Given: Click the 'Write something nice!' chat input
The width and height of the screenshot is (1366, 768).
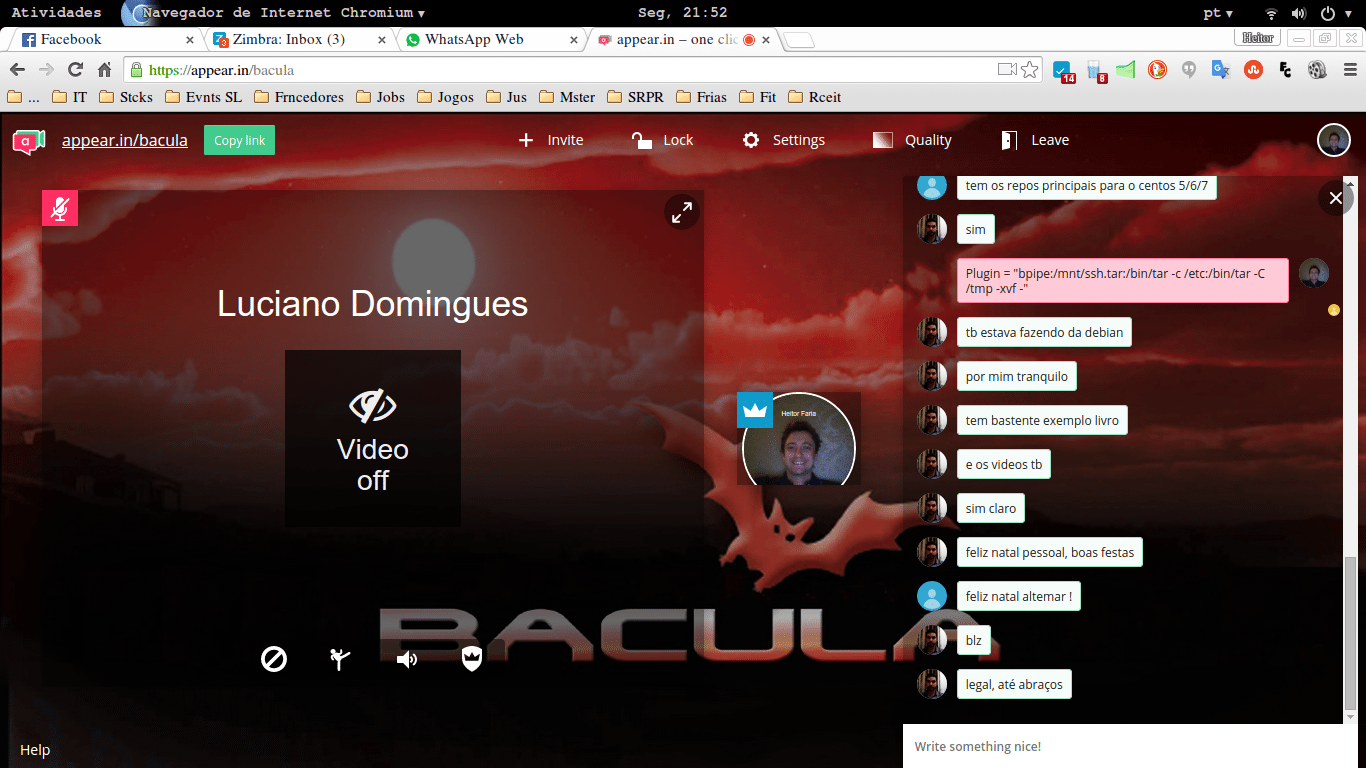Looking at the screenshot, I should click(x=1120, y=746).
